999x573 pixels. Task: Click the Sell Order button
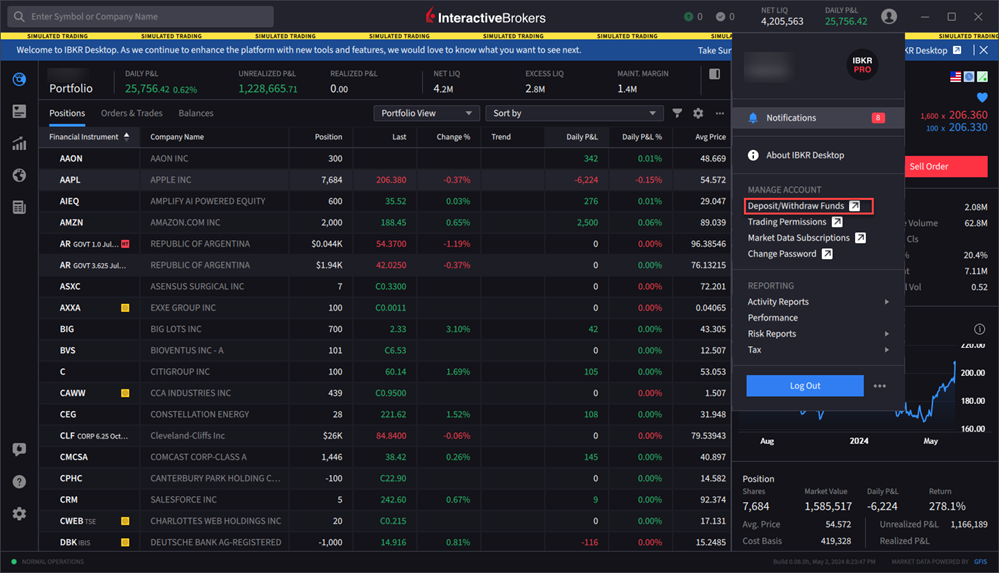946,166
